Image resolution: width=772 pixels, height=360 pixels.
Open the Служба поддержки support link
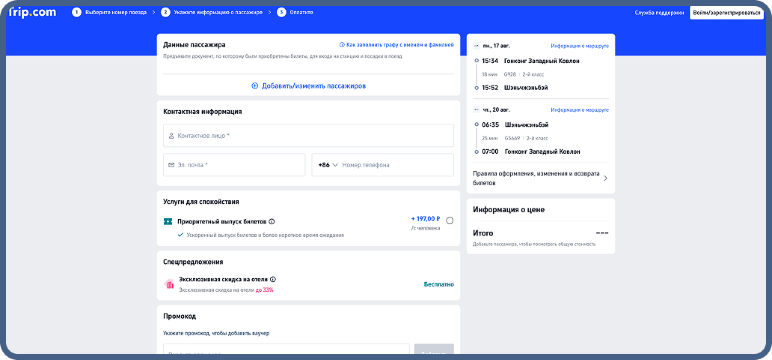(x=659, y=13)
